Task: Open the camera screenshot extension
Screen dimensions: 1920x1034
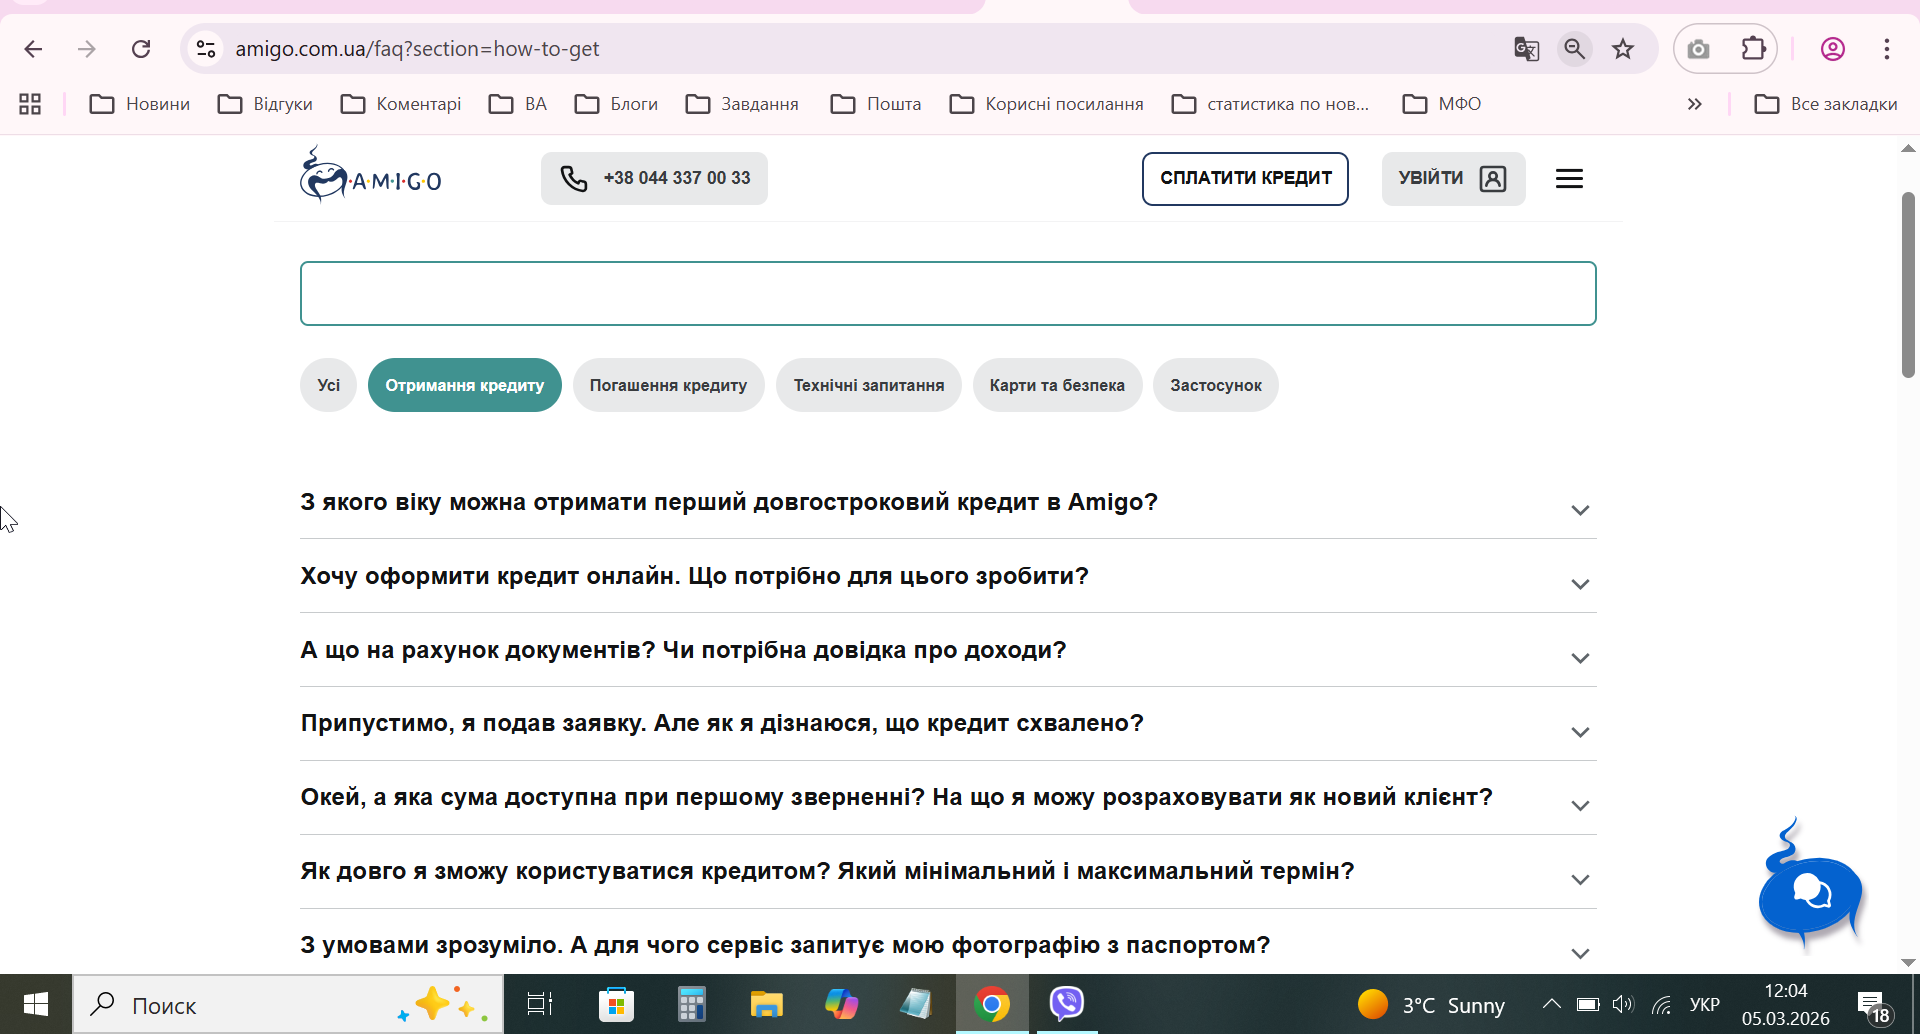Action: coord(1698,49)
